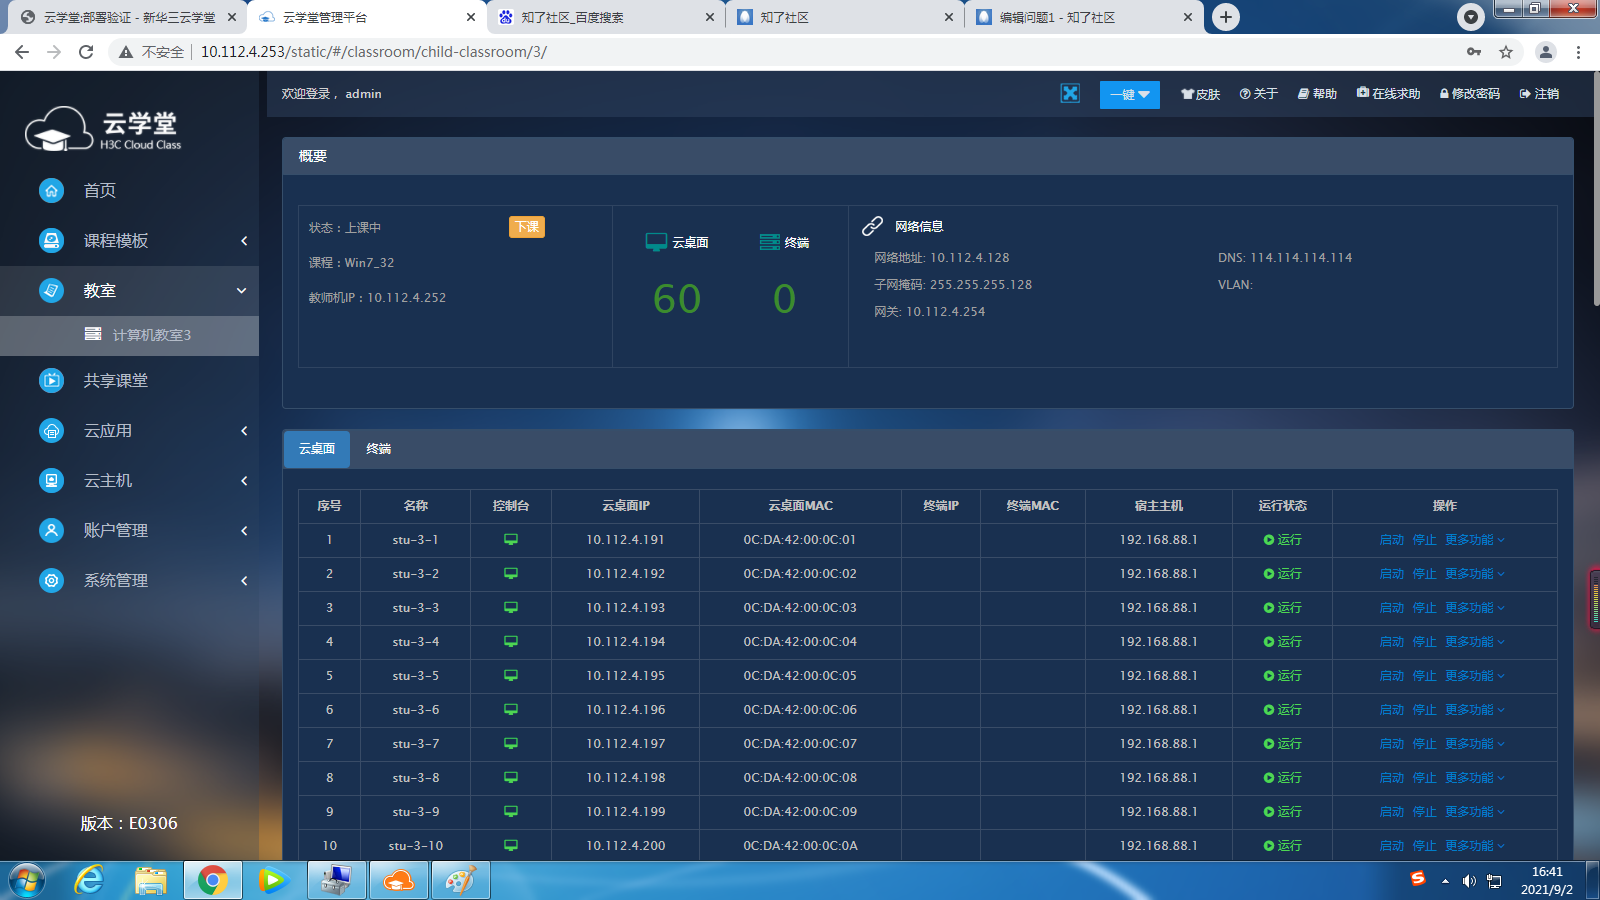Expand the 云应用 menu chevron
Image resolution: width=1600 pixels, height=900 pixels.
coord(244,431)
